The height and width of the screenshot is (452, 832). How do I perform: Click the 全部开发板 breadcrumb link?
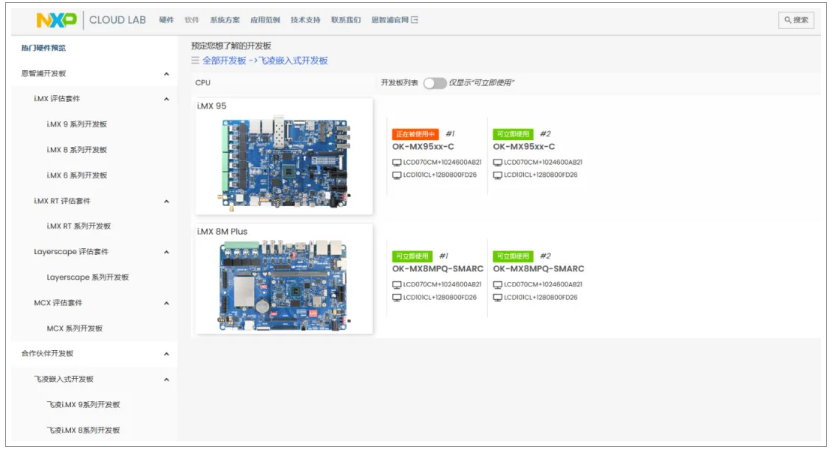pyautogui.click(x=224, y=60)
